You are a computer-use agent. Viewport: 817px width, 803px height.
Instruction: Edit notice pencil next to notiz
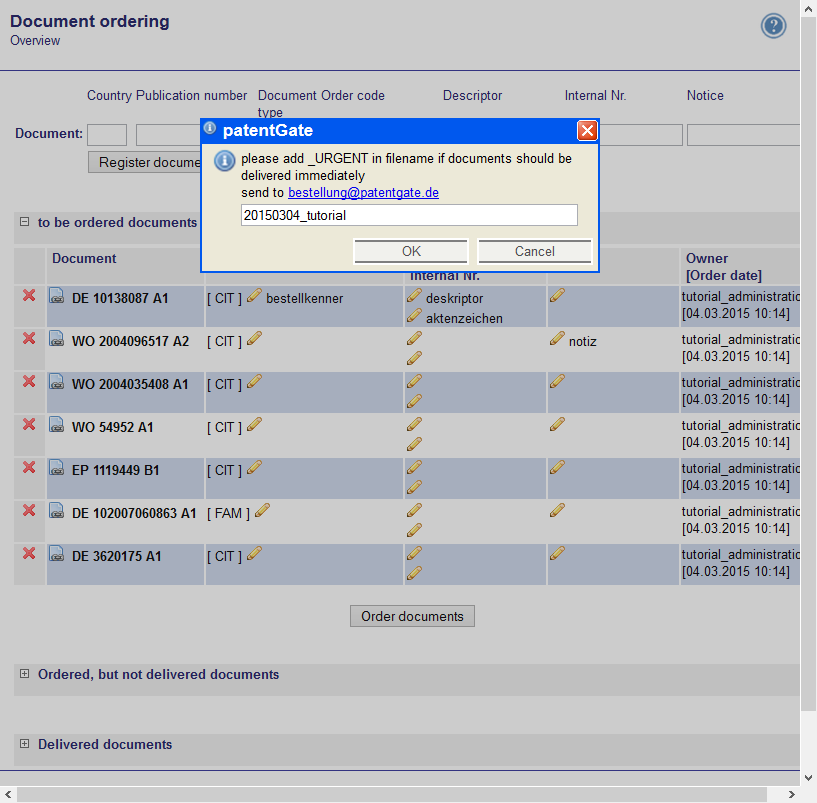point(557,338)
